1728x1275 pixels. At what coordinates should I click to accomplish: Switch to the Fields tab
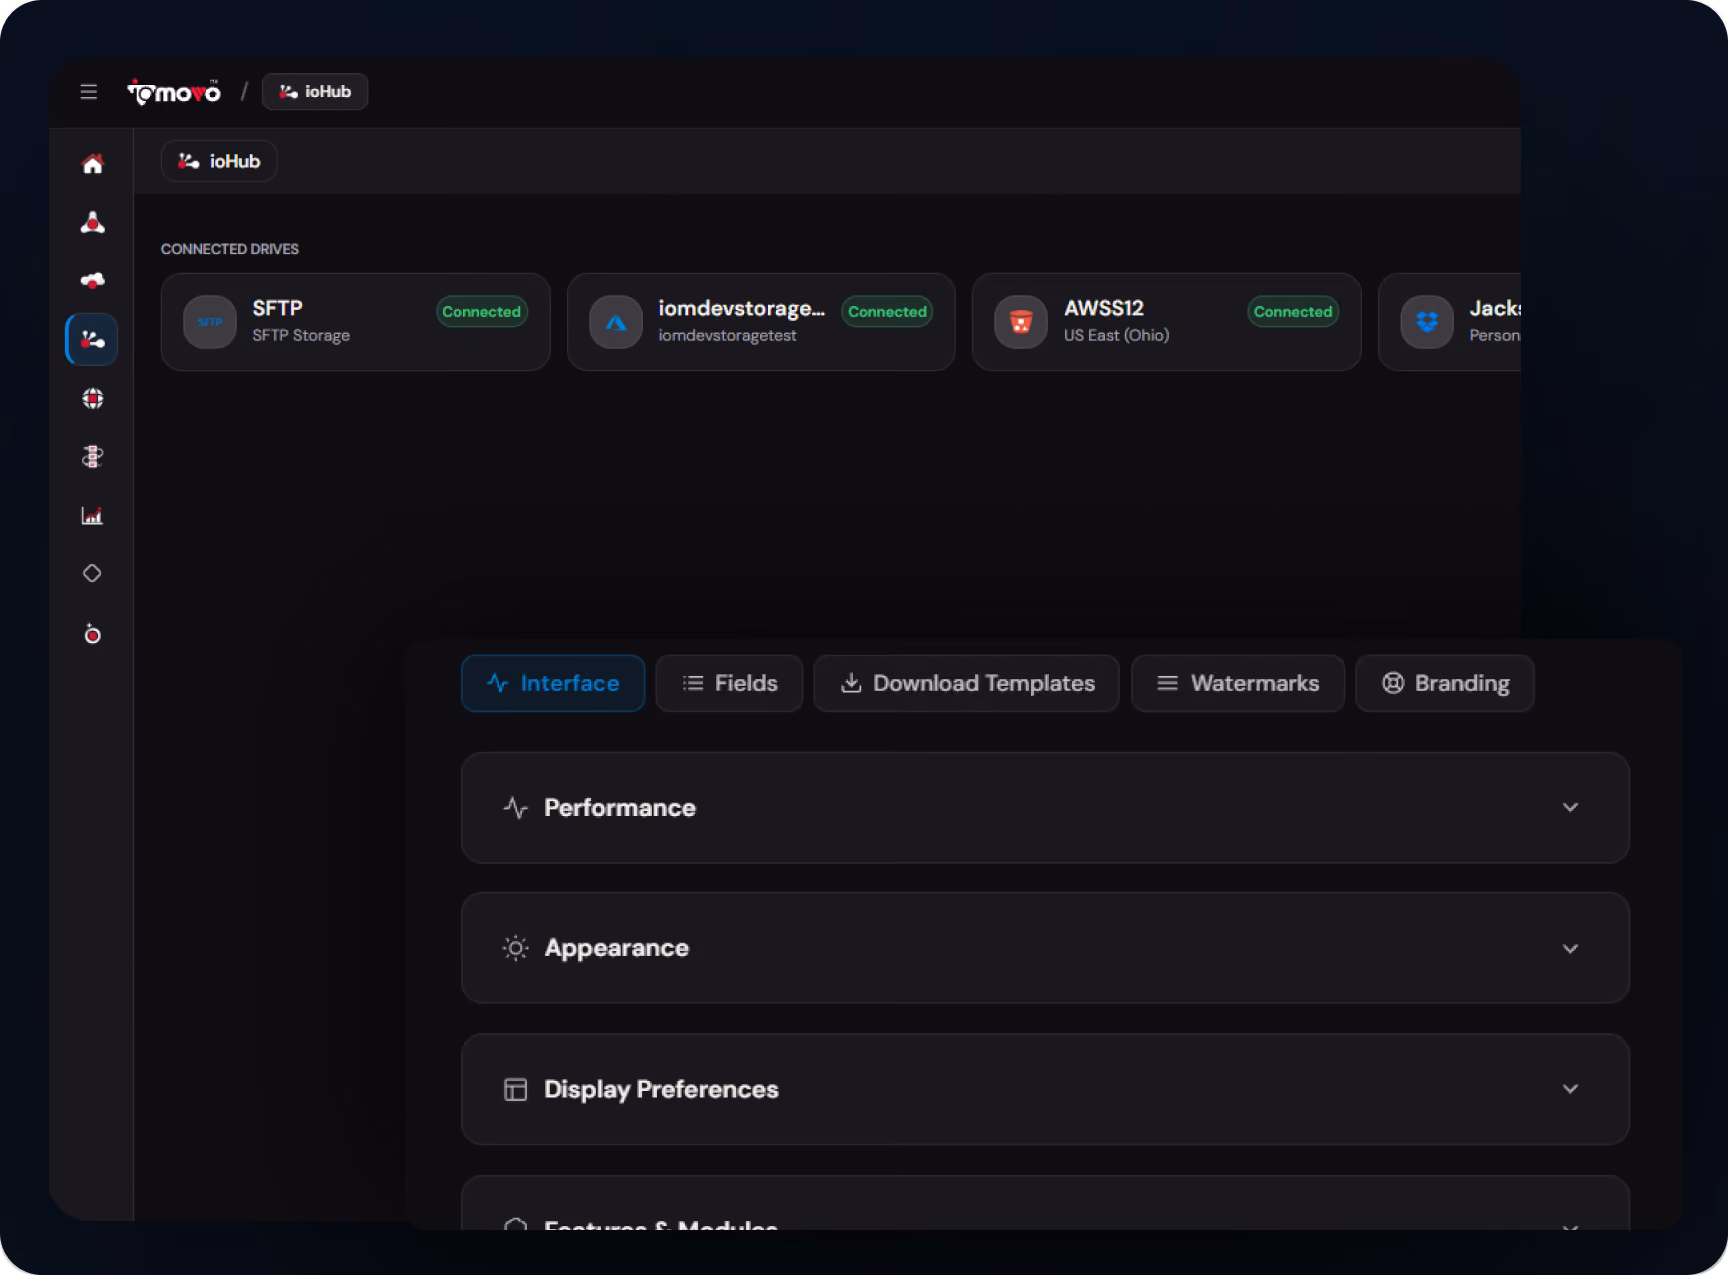729,683
